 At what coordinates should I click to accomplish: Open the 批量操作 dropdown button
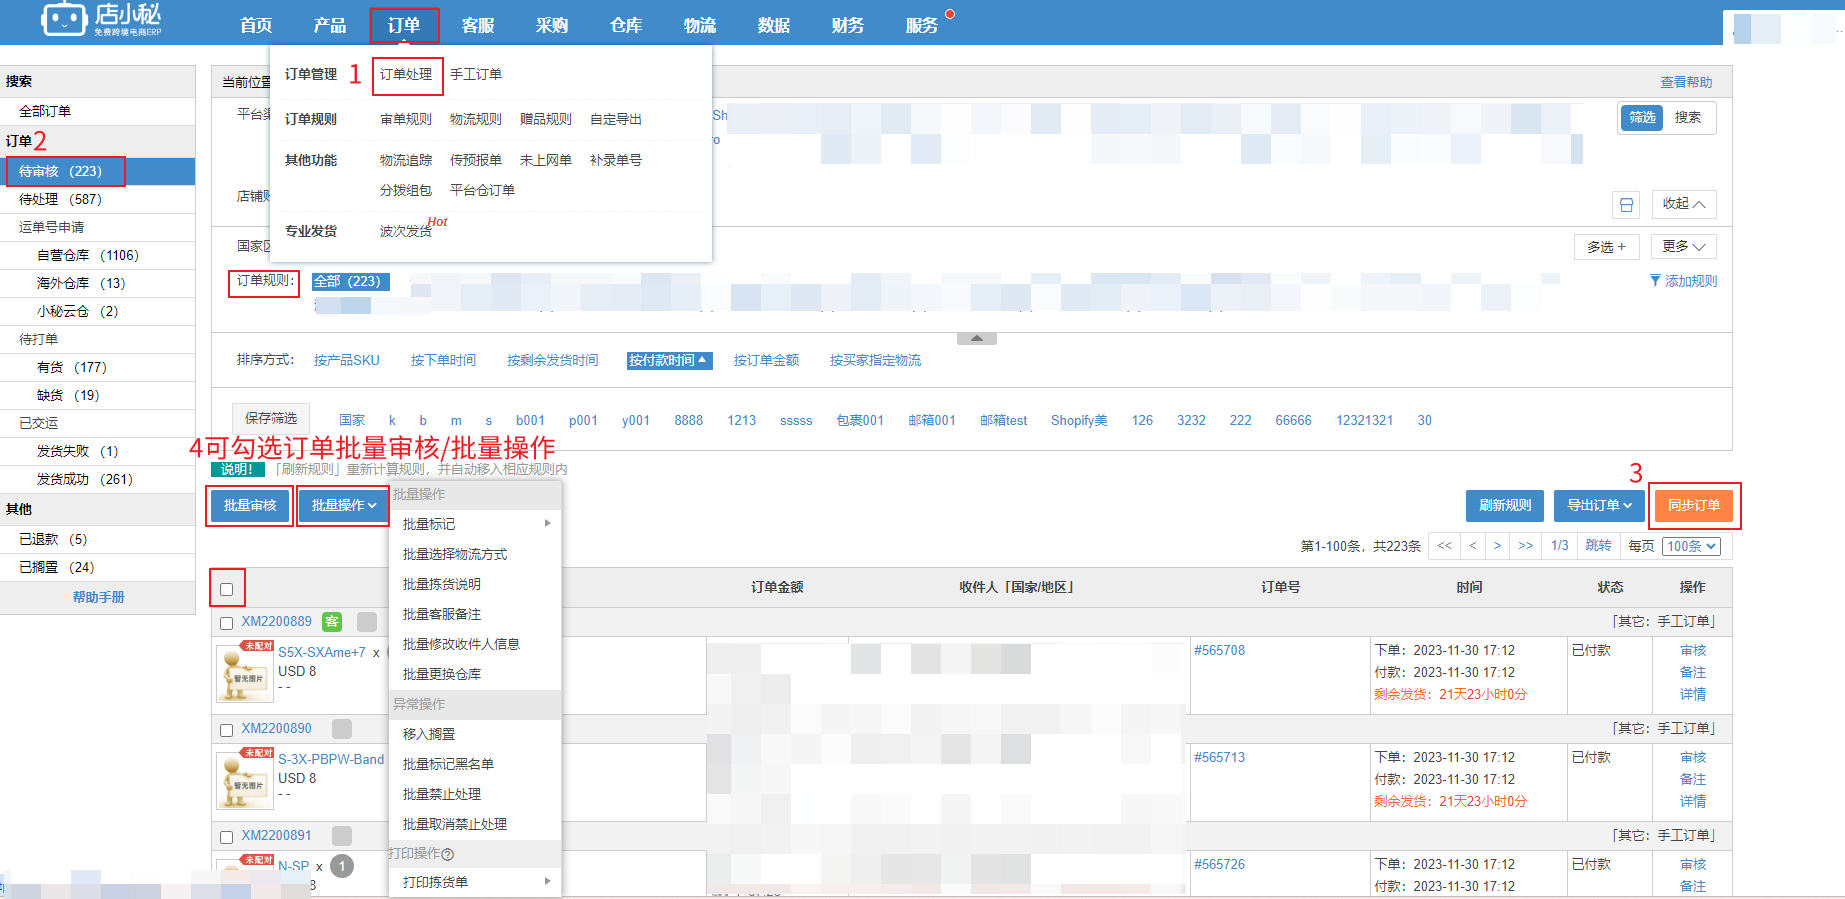pyautogui.click(x=343, y=506)
